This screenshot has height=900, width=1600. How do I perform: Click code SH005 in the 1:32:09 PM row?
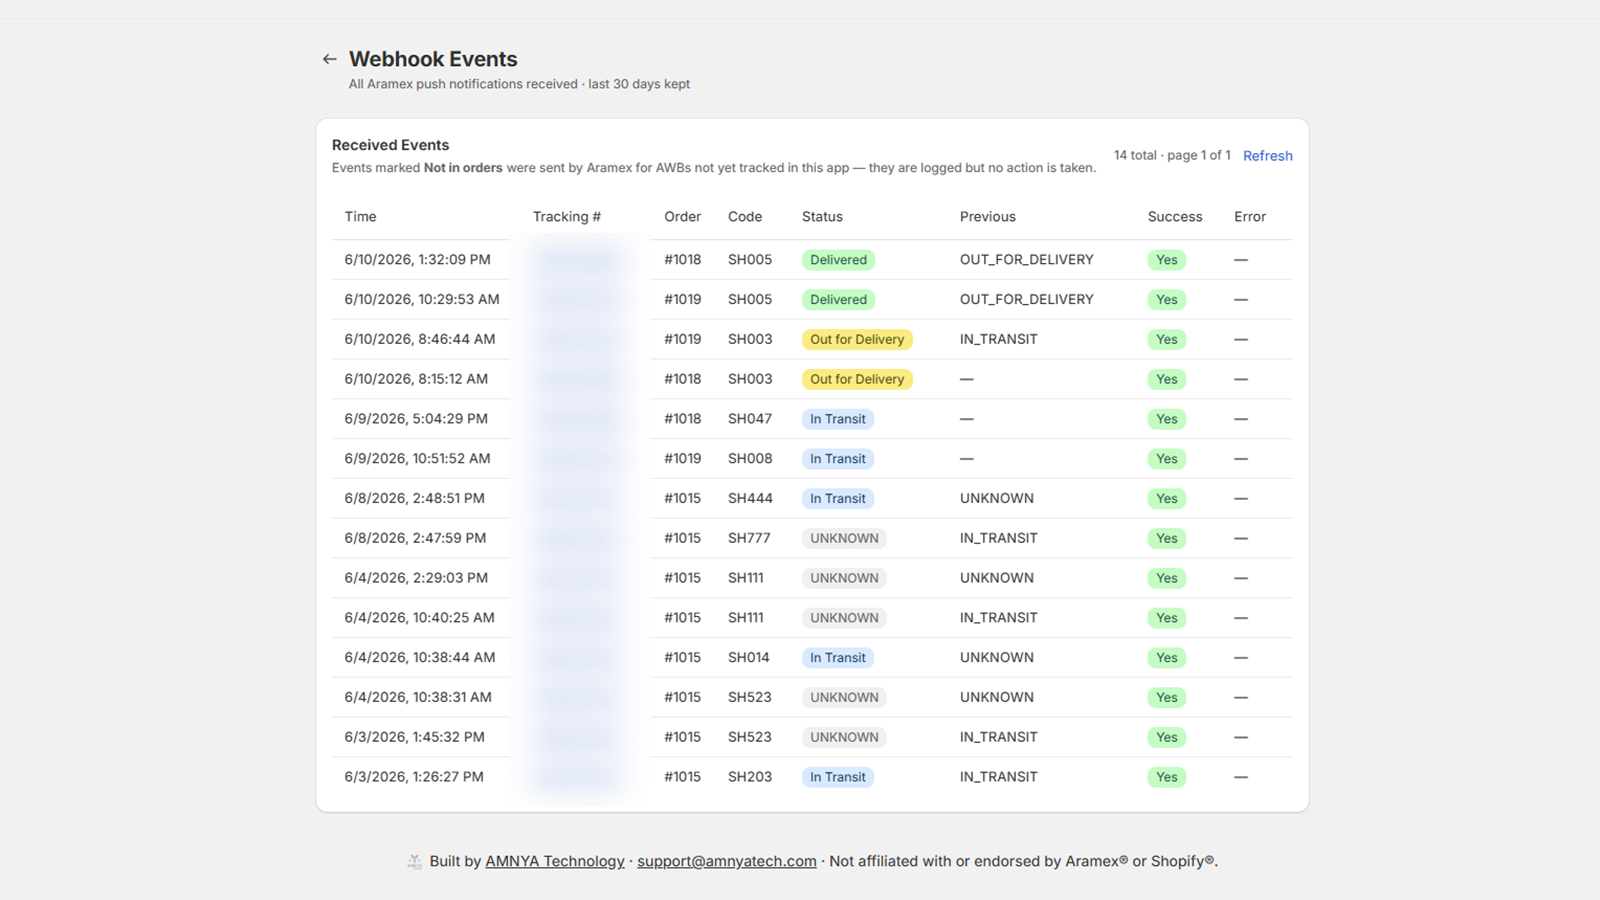(x=750, y=260)
